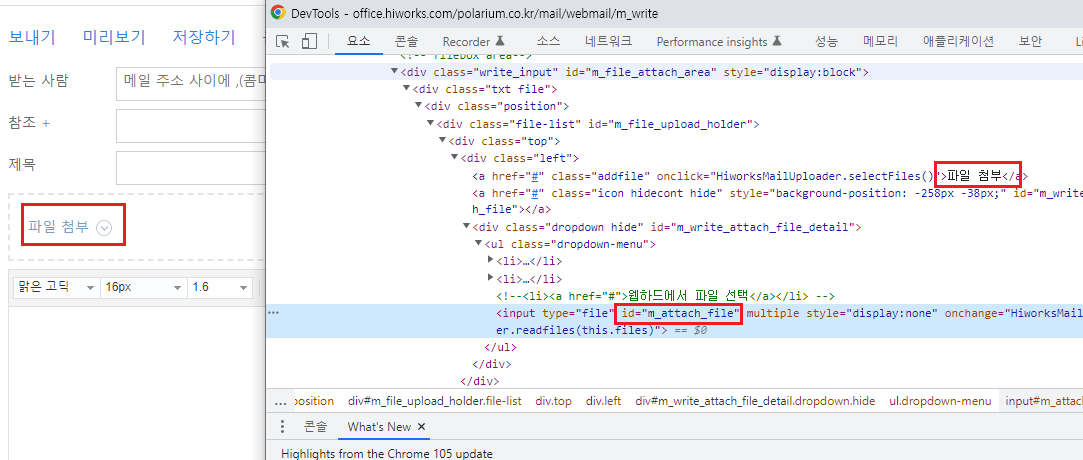
Task: Toggle the device toolbar icon in DevTools
Action: coord(309,41)
